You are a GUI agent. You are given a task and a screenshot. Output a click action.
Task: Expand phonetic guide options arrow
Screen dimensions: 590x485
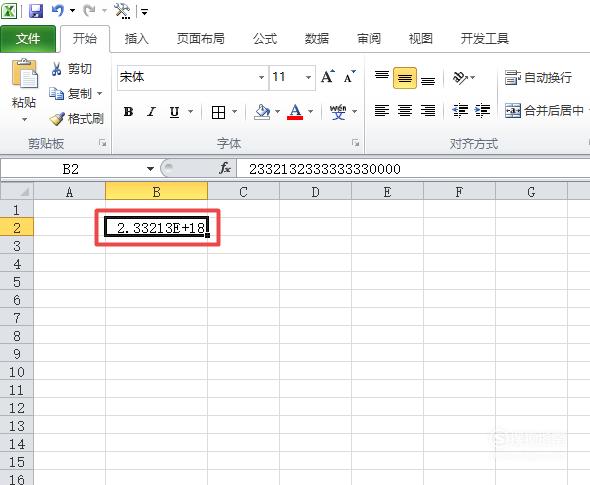[354, 111]
